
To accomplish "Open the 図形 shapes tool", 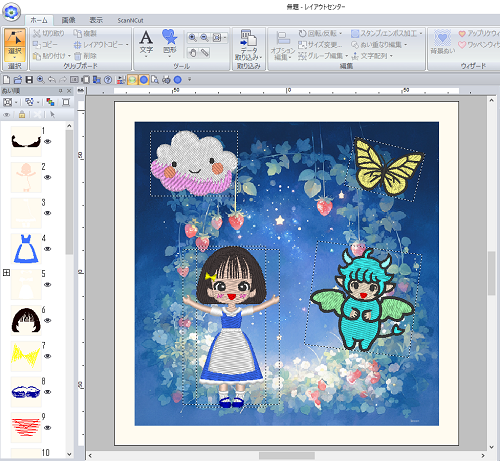I will pyautogui.click(x=169, y=43).
